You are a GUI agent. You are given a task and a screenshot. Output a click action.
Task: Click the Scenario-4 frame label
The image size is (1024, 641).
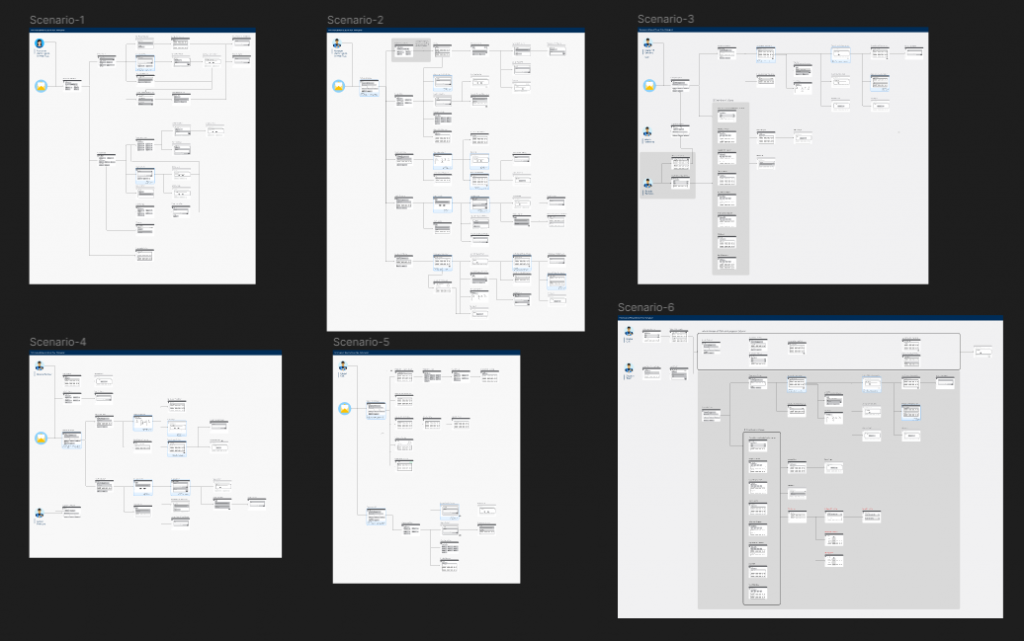point(58,343)
